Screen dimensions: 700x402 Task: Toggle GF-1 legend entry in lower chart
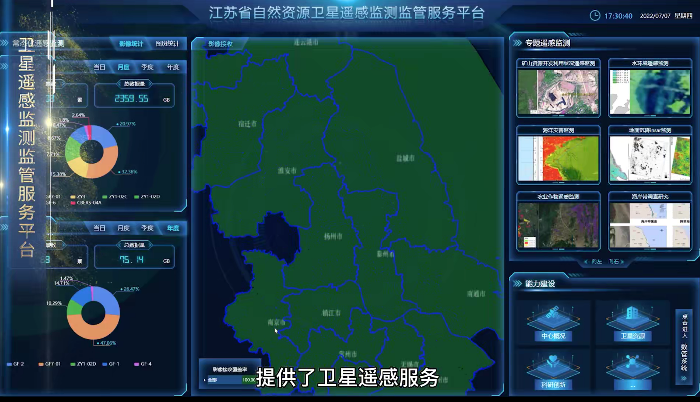[x=111, y=364]
